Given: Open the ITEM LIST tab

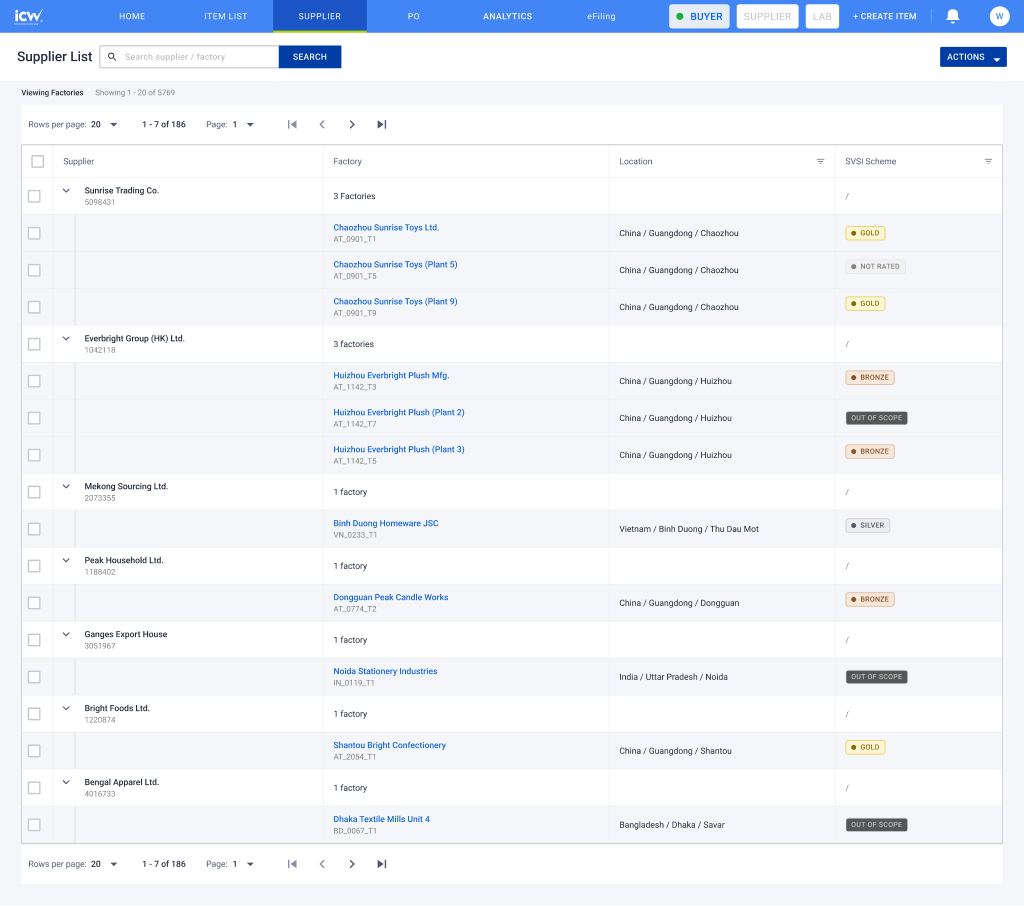Looking at the screenshot, I should pyautogui.click(x=225, y=16).
